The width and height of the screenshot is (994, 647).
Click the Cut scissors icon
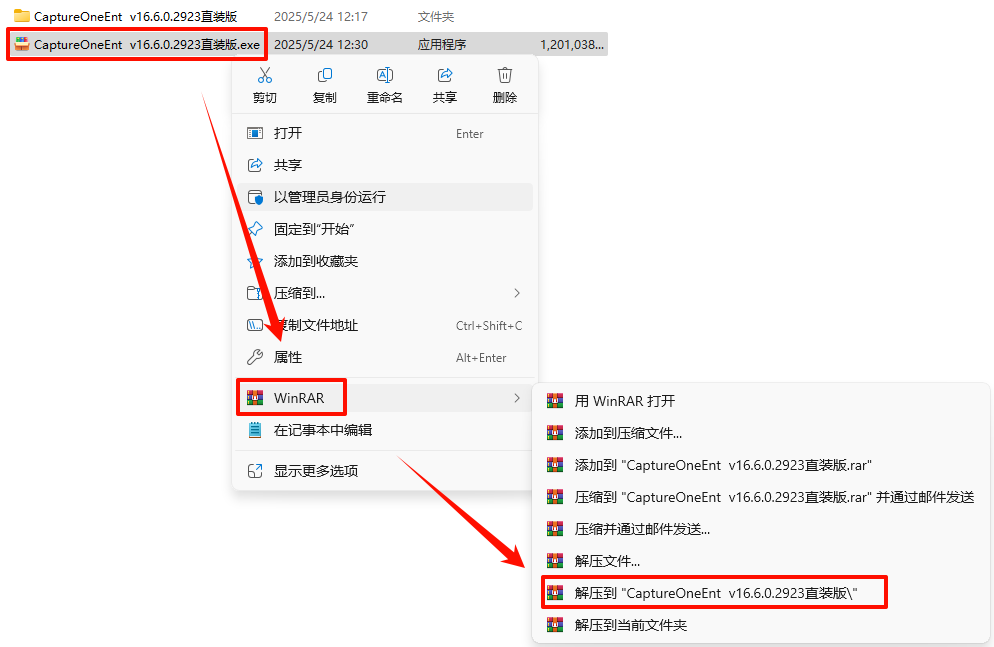(264, 75)
